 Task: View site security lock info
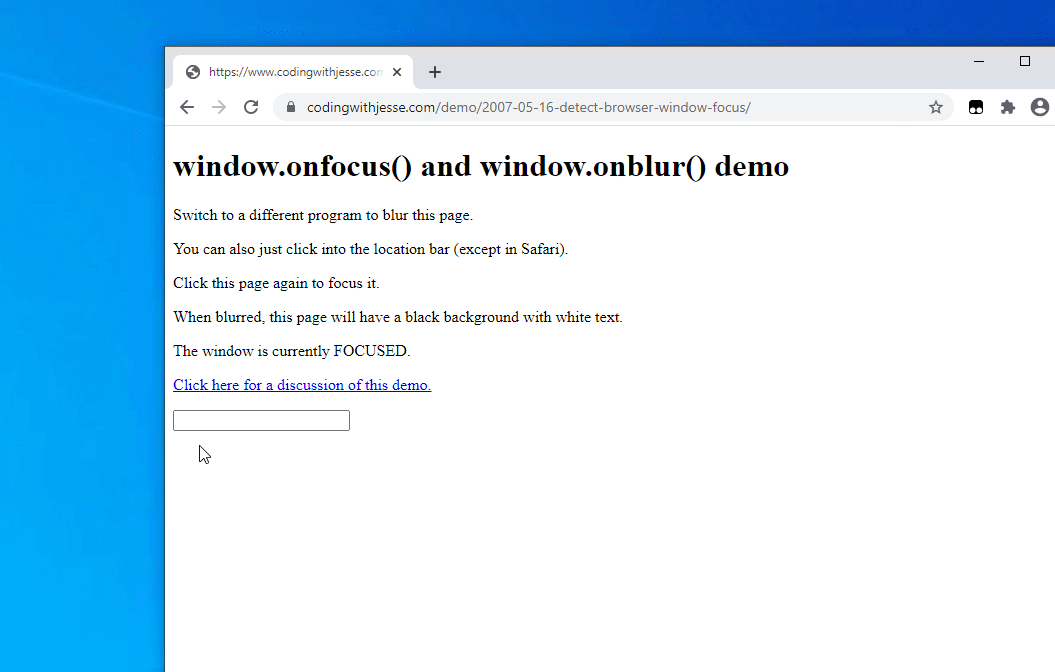point(291,107)
